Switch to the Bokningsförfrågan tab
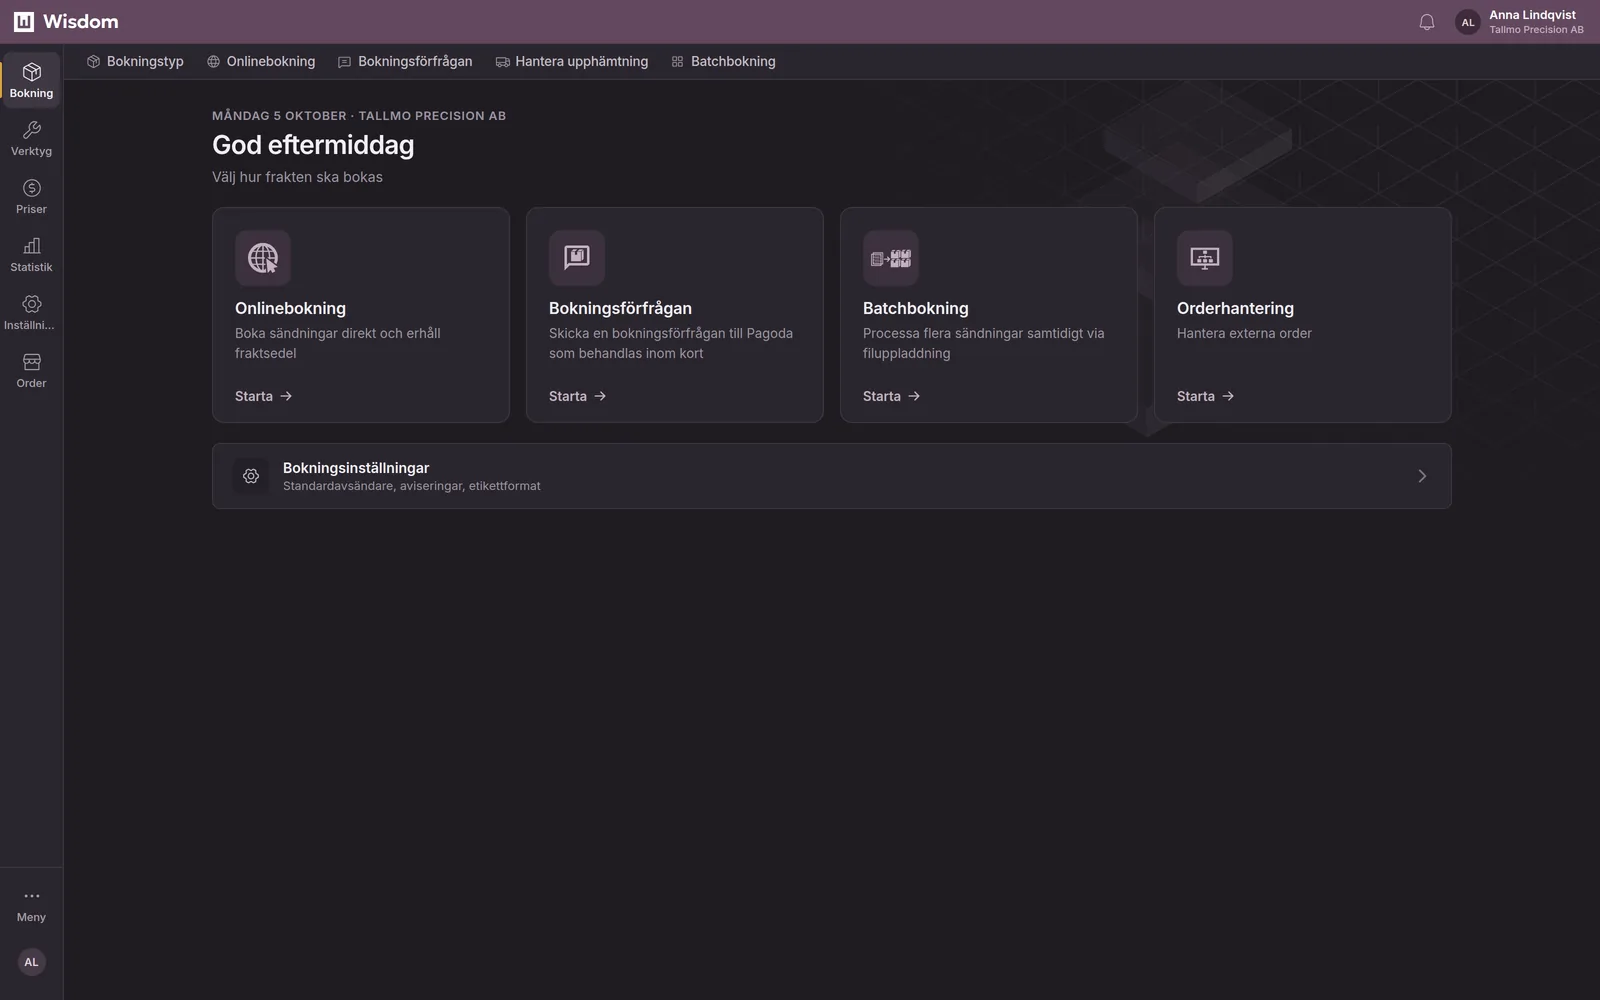The height and width of the screenshot is (1000, 1600). tap(405, 61)
